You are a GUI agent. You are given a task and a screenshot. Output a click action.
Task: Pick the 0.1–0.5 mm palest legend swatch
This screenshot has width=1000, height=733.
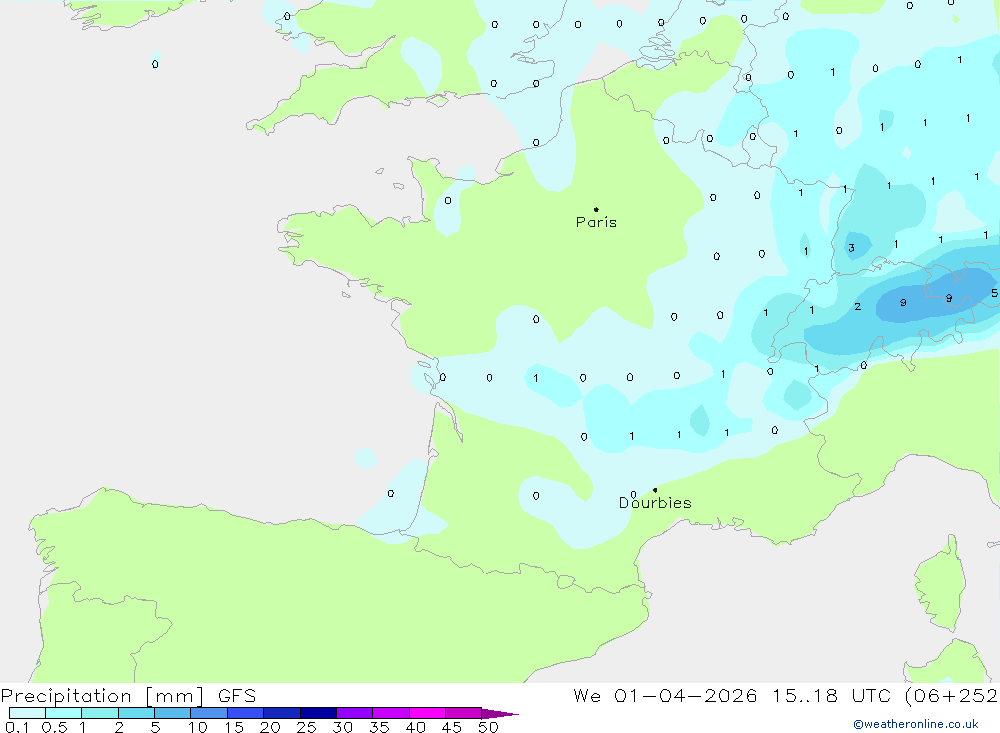[27, 713]
